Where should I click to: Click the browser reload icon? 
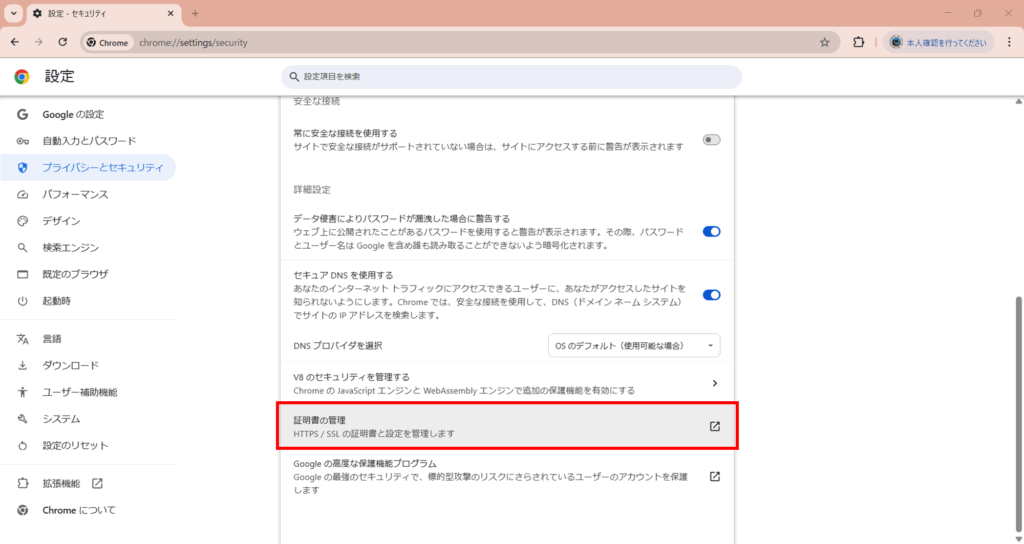[63, 42]
